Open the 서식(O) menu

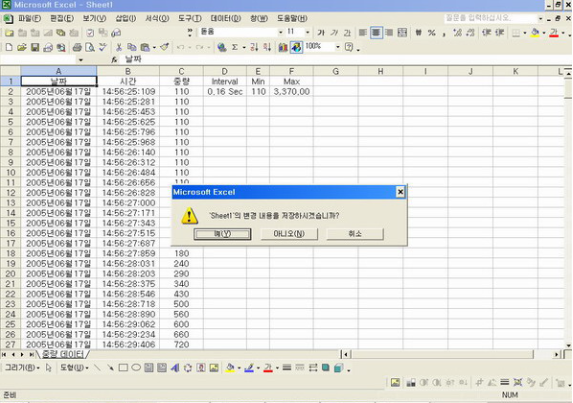157,18
